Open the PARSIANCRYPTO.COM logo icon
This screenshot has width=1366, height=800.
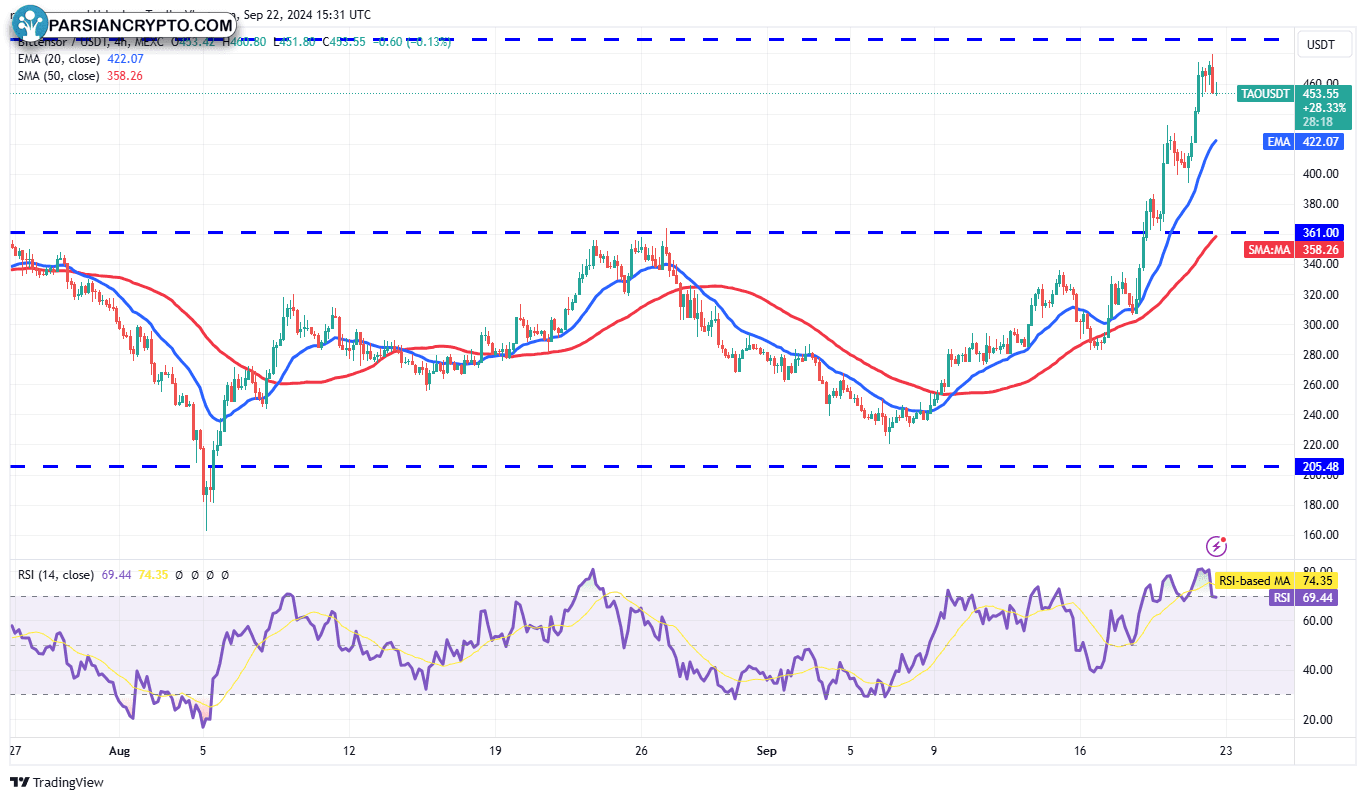pyautogui.click(x=29, y=21)
